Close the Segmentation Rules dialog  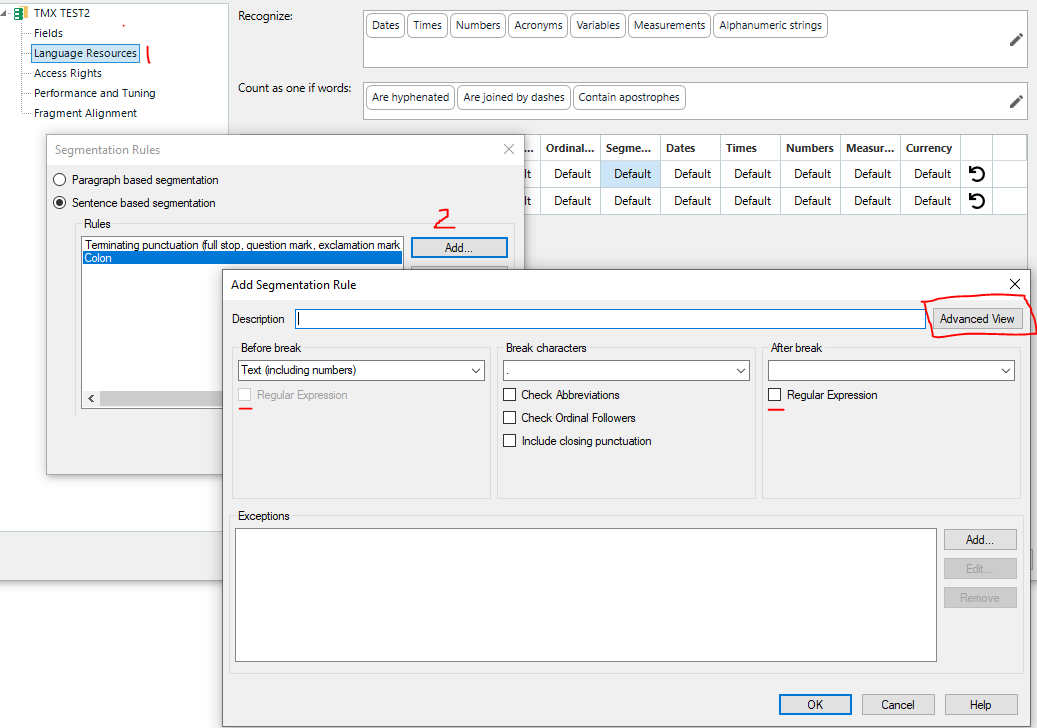click(509, 149)
